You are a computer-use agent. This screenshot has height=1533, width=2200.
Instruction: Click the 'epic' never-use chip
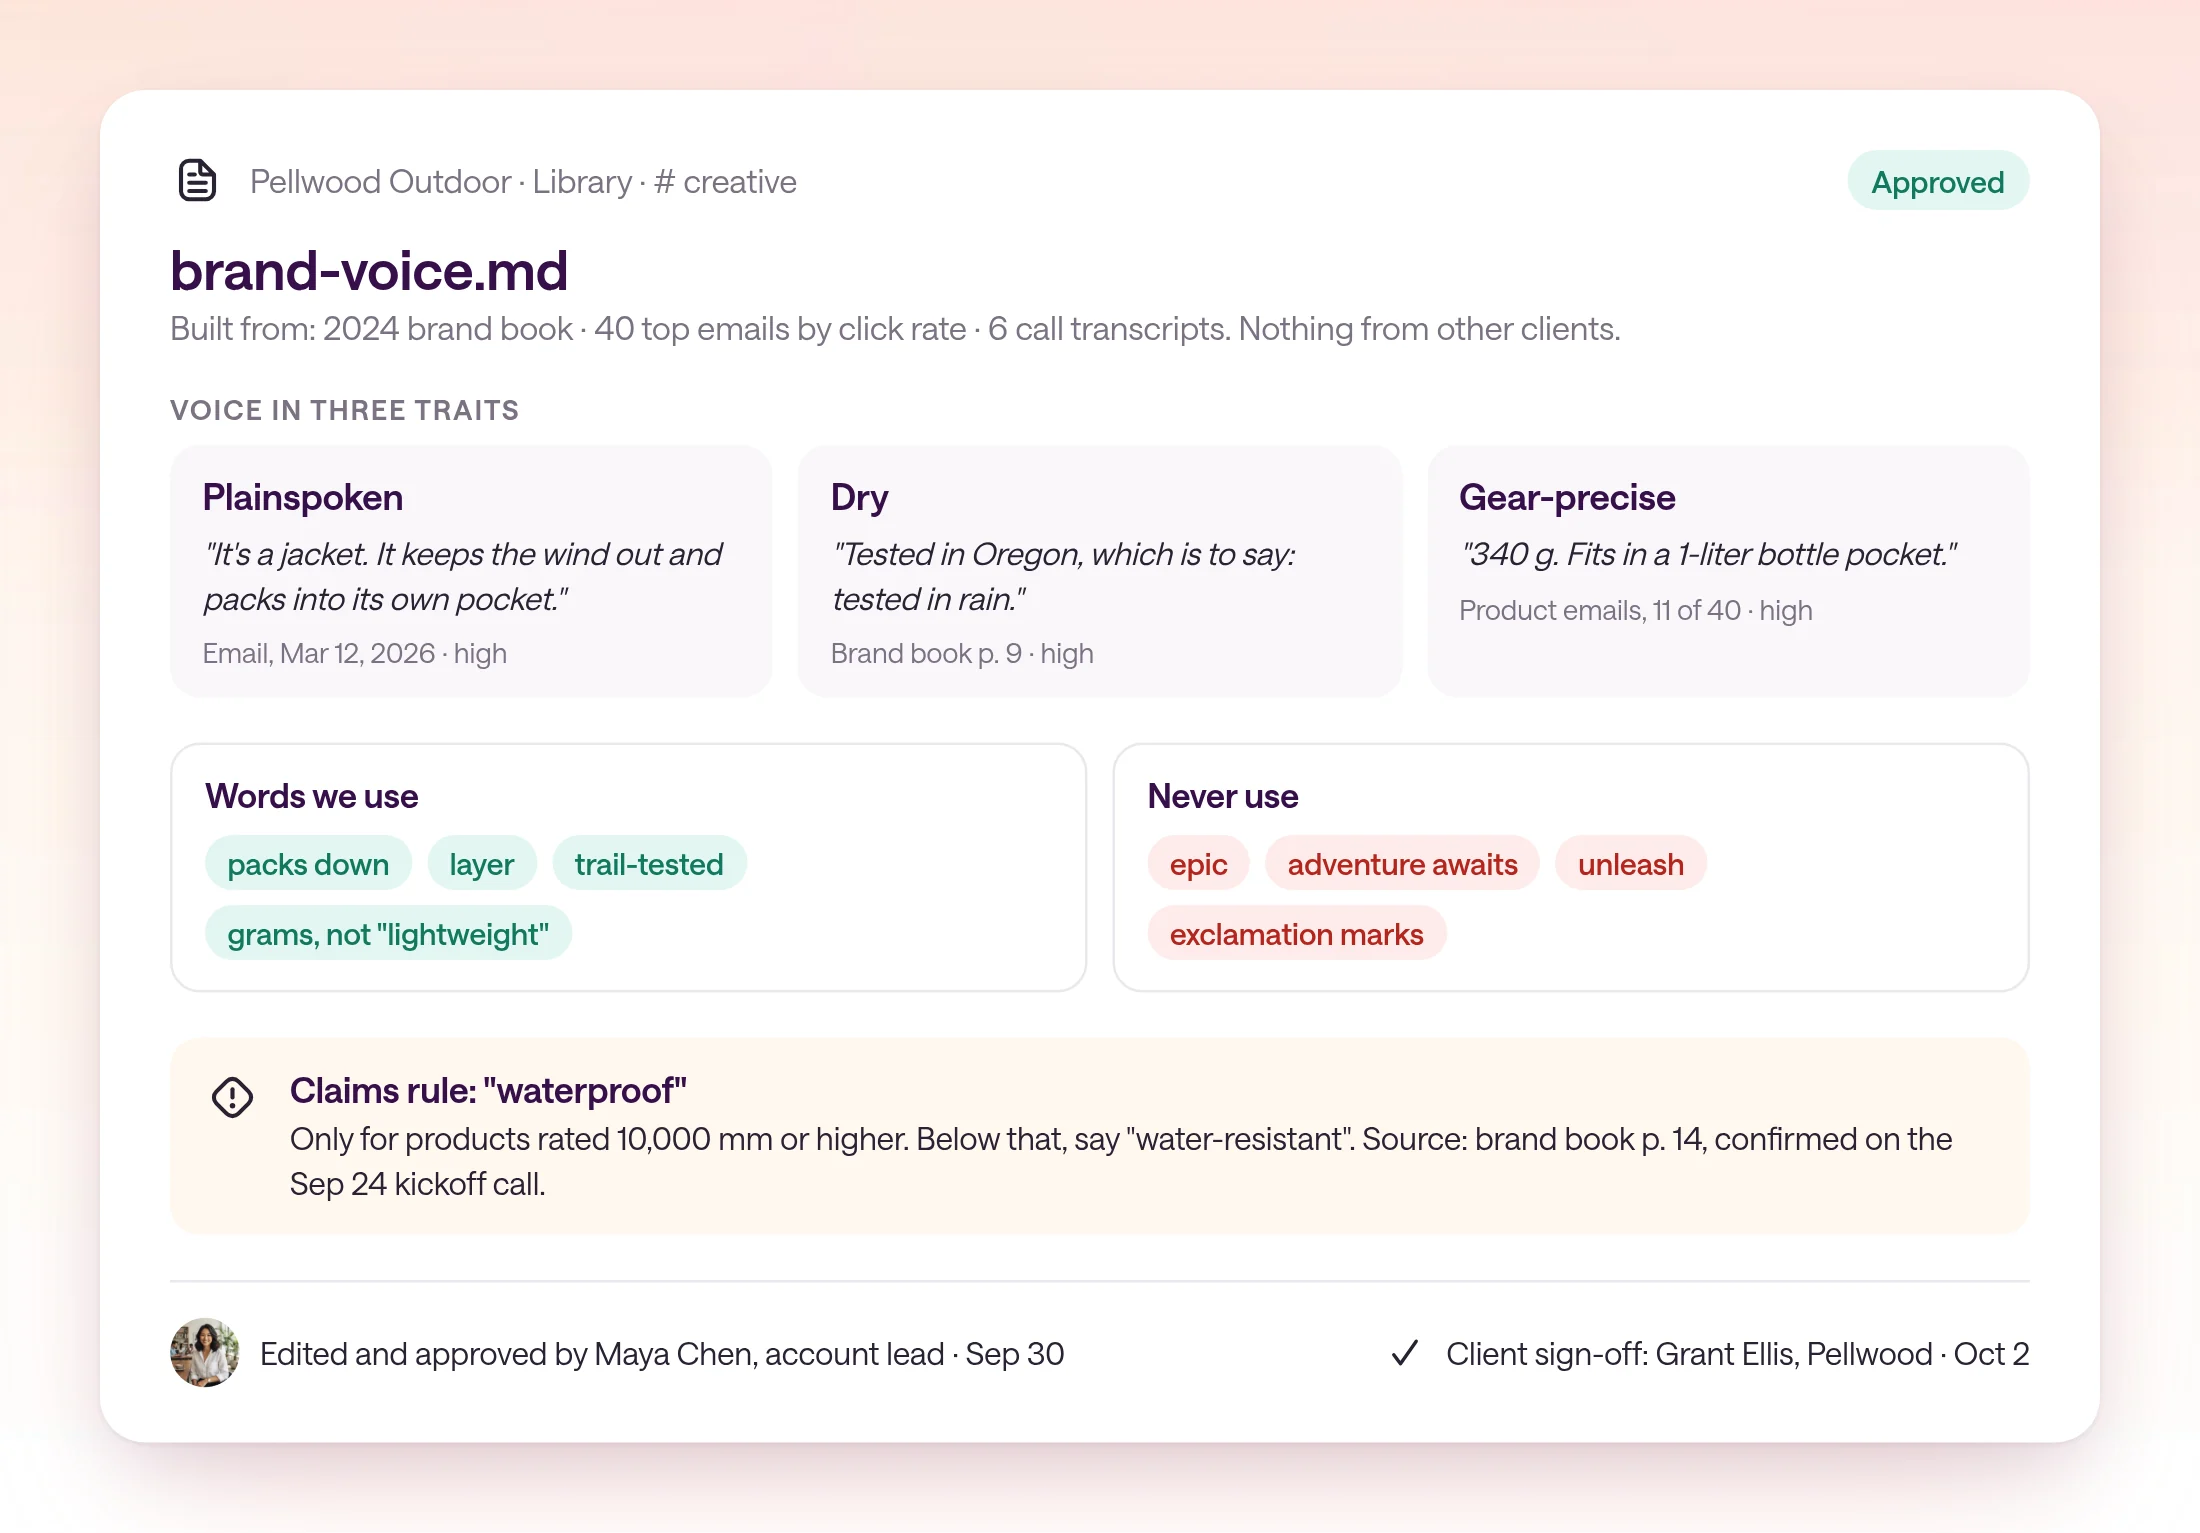tap(1198, 863)
